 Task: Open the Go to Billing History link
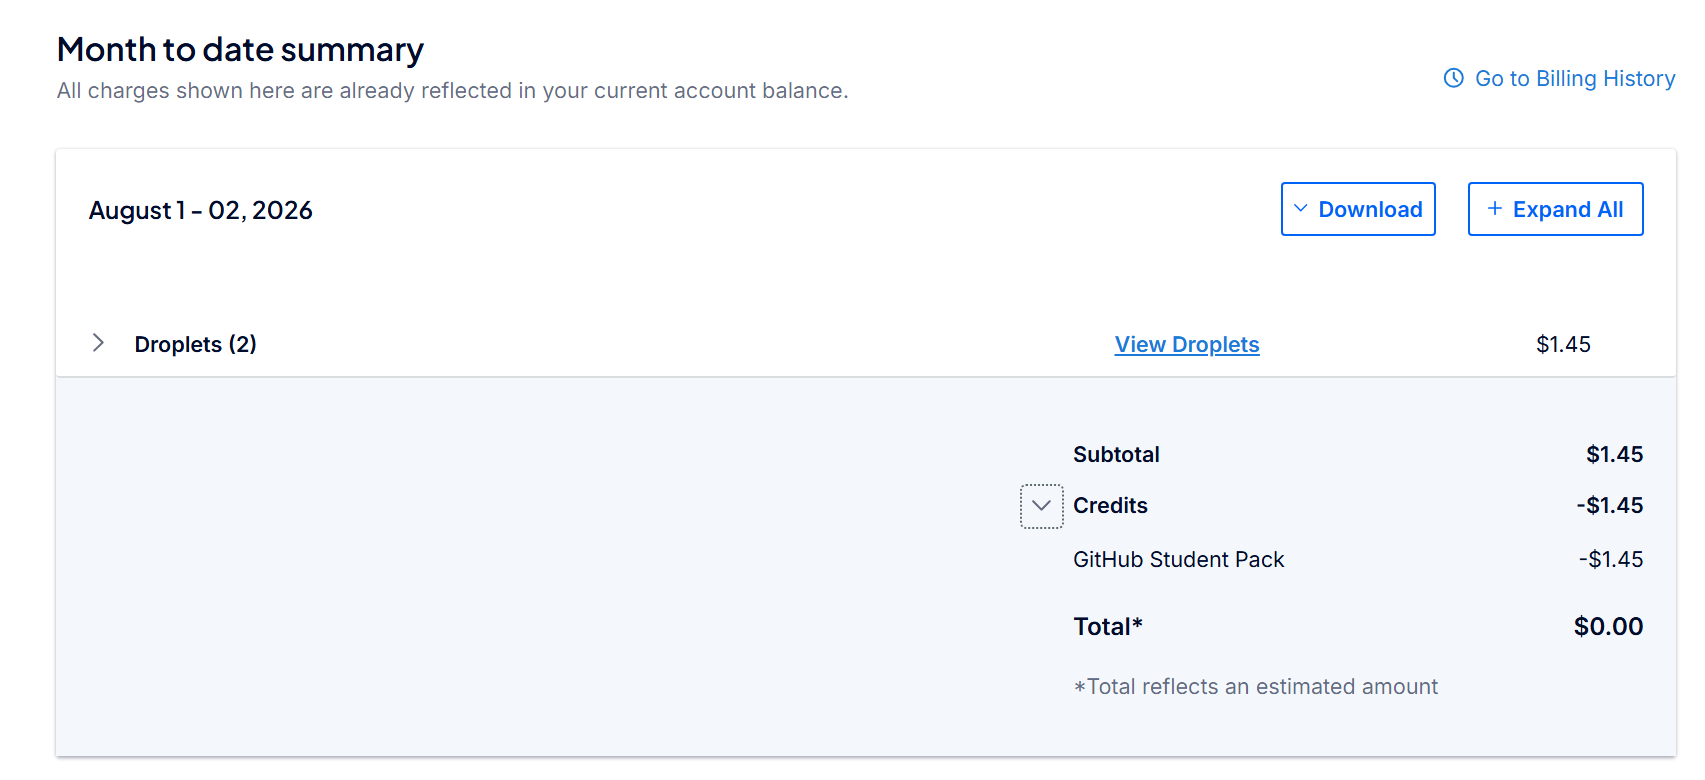[1560, 78]
